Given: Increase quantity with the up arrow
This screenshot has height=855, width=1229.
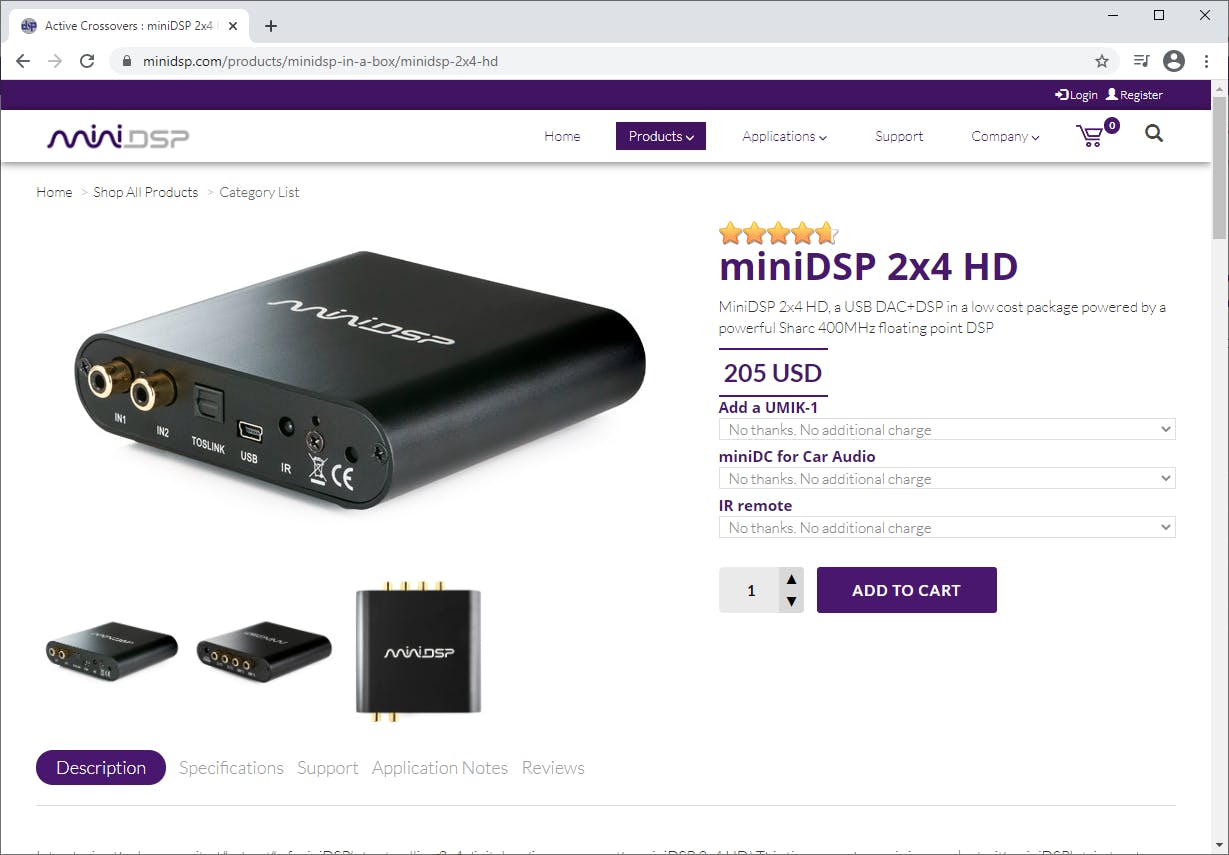Looking at the screenshot, I should [791, 579].
